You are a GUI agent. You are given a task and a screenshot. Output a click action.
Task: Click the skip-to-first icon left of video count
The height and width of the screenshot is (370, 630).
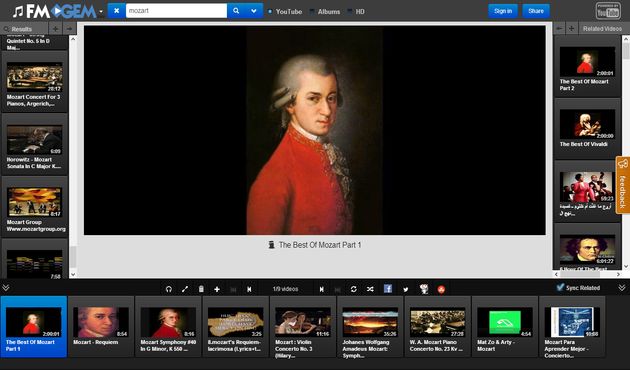coord(249,289)
